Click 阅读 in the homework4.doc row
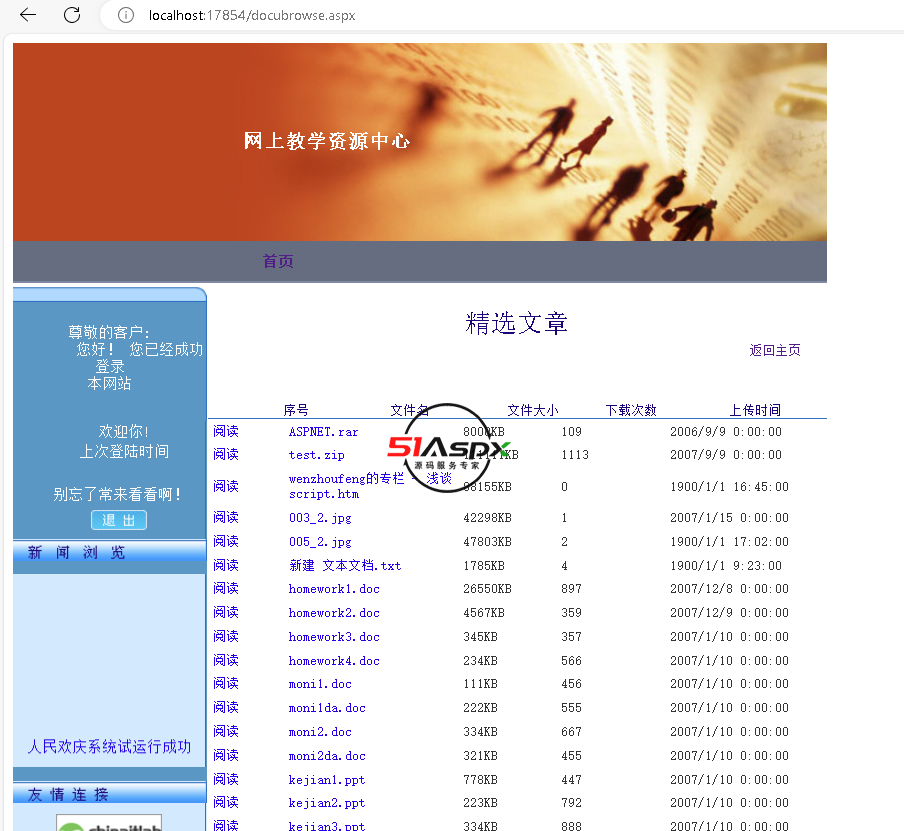This screenshot has height=831, width=904. (225, 660)
